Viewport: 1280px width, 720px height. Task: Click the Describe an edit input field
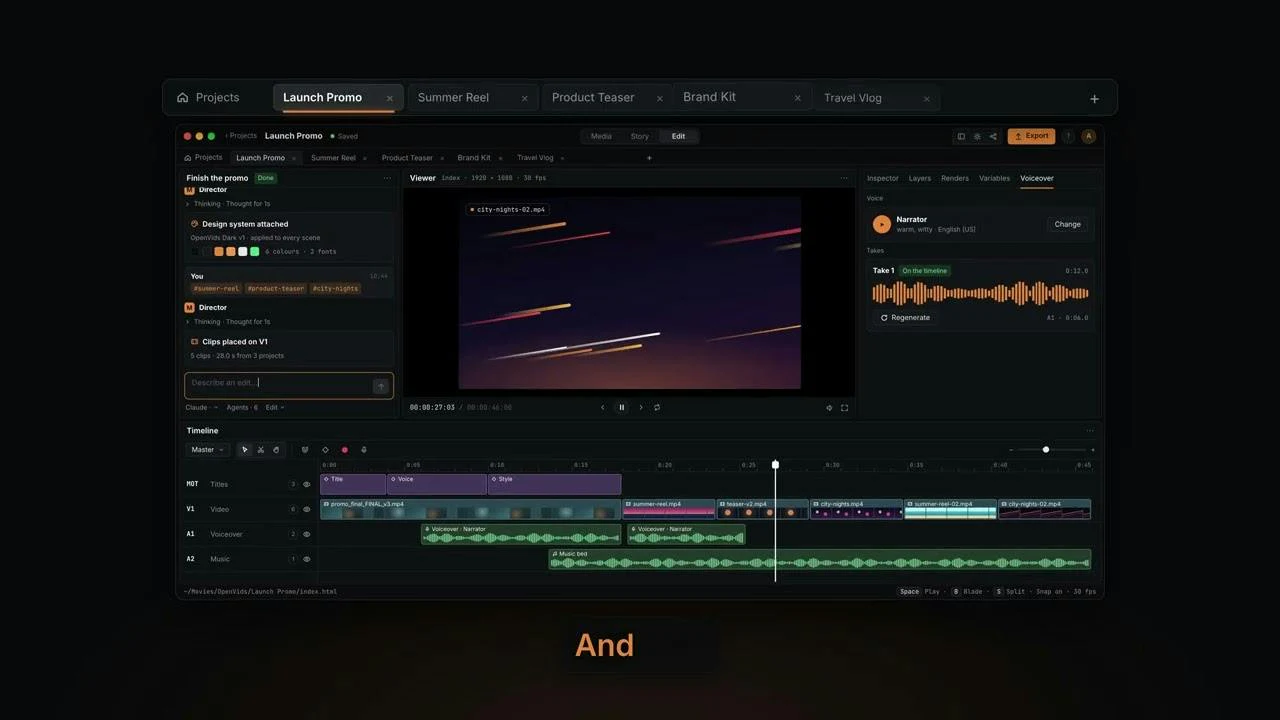pos(289,386)
